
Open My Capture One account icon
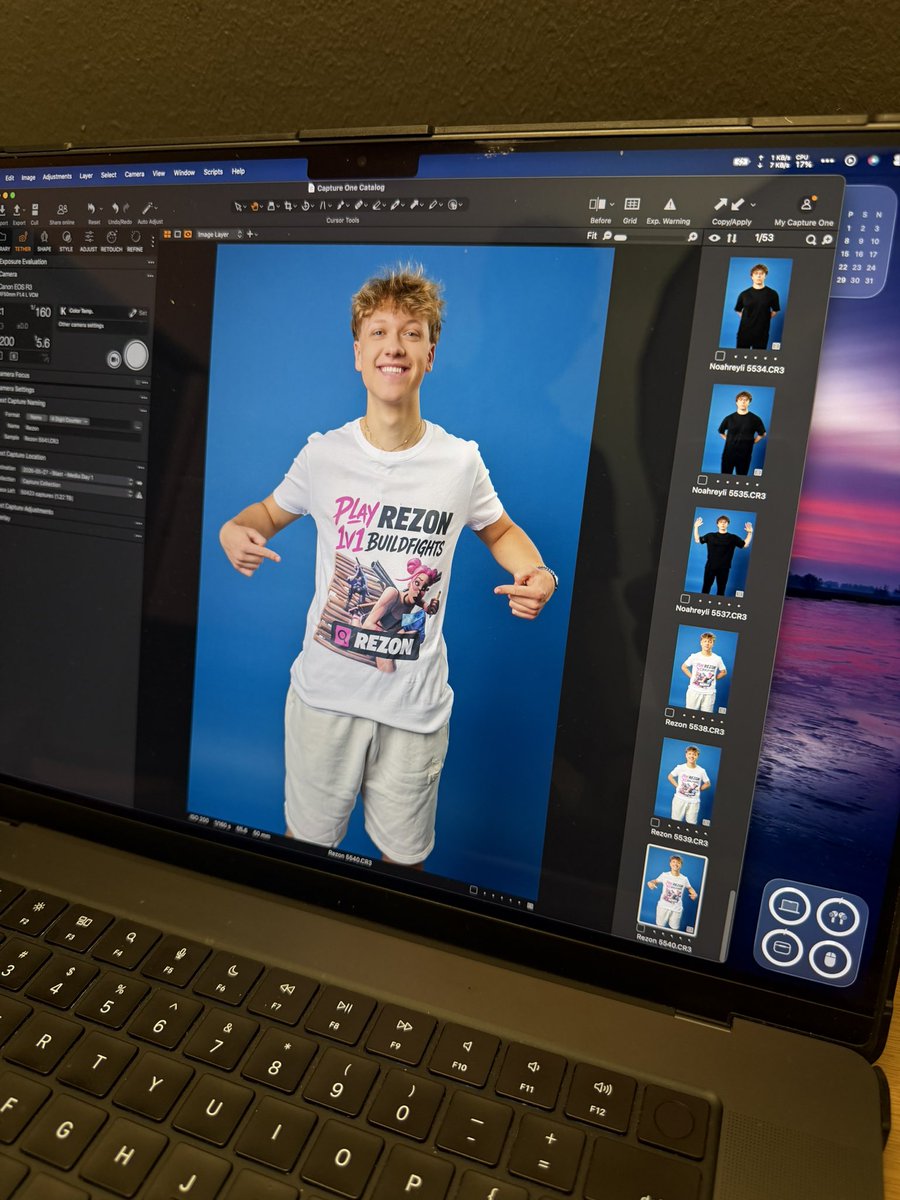coord(807,204)
